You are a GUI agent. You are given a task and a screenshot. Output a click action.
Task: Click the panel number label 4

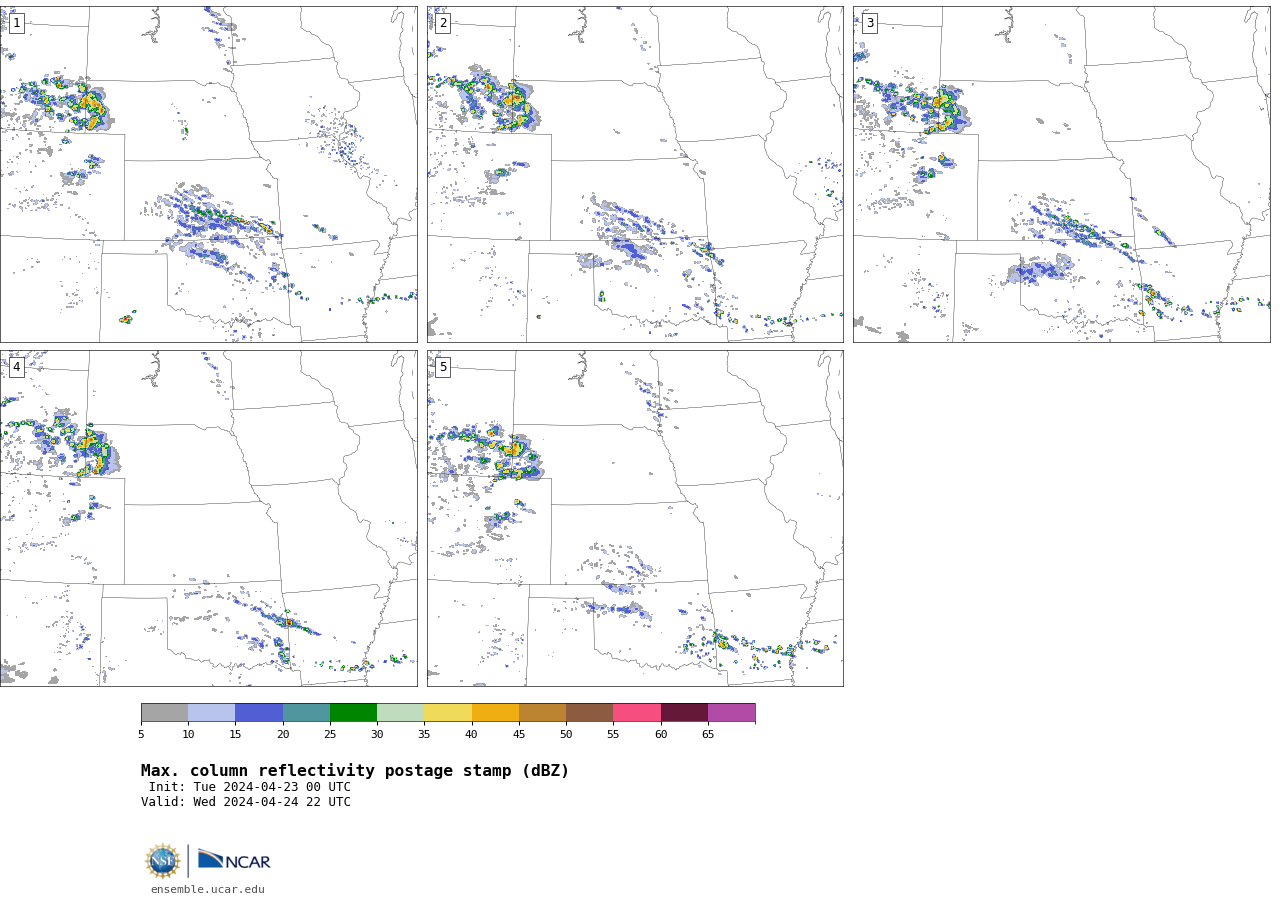[x=16, y=367]
